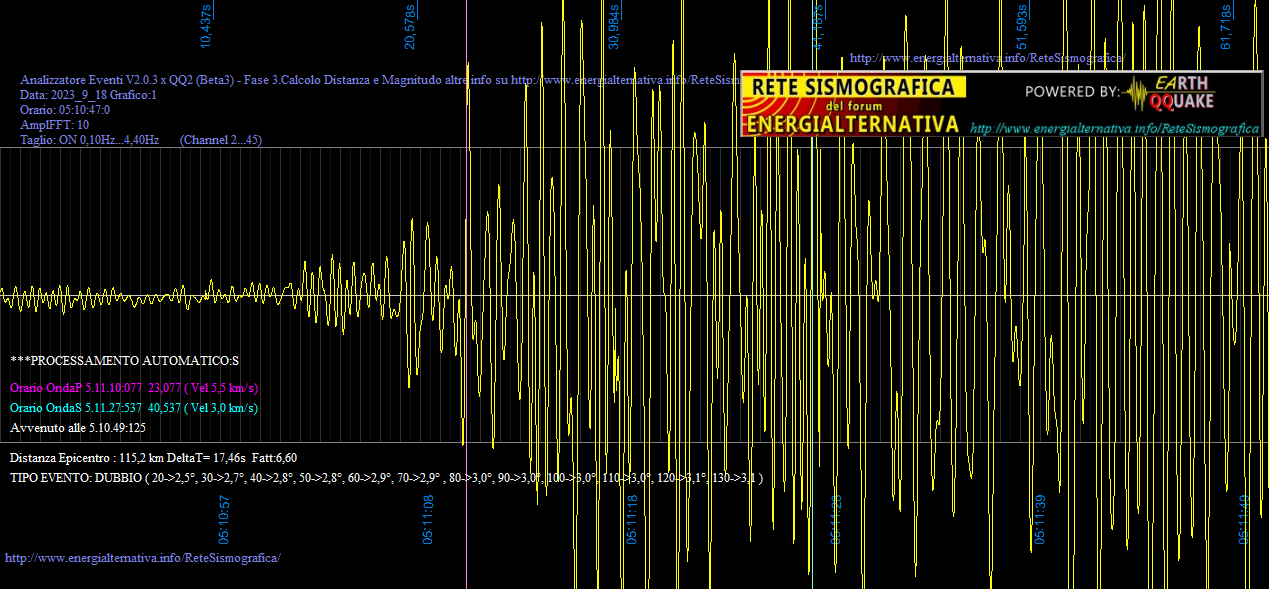Screen dimensions: 1269x589
Task: Click the RETE SISMOGRAFICA Energialternativa banner logo
Action: click(x=853, y=105)
